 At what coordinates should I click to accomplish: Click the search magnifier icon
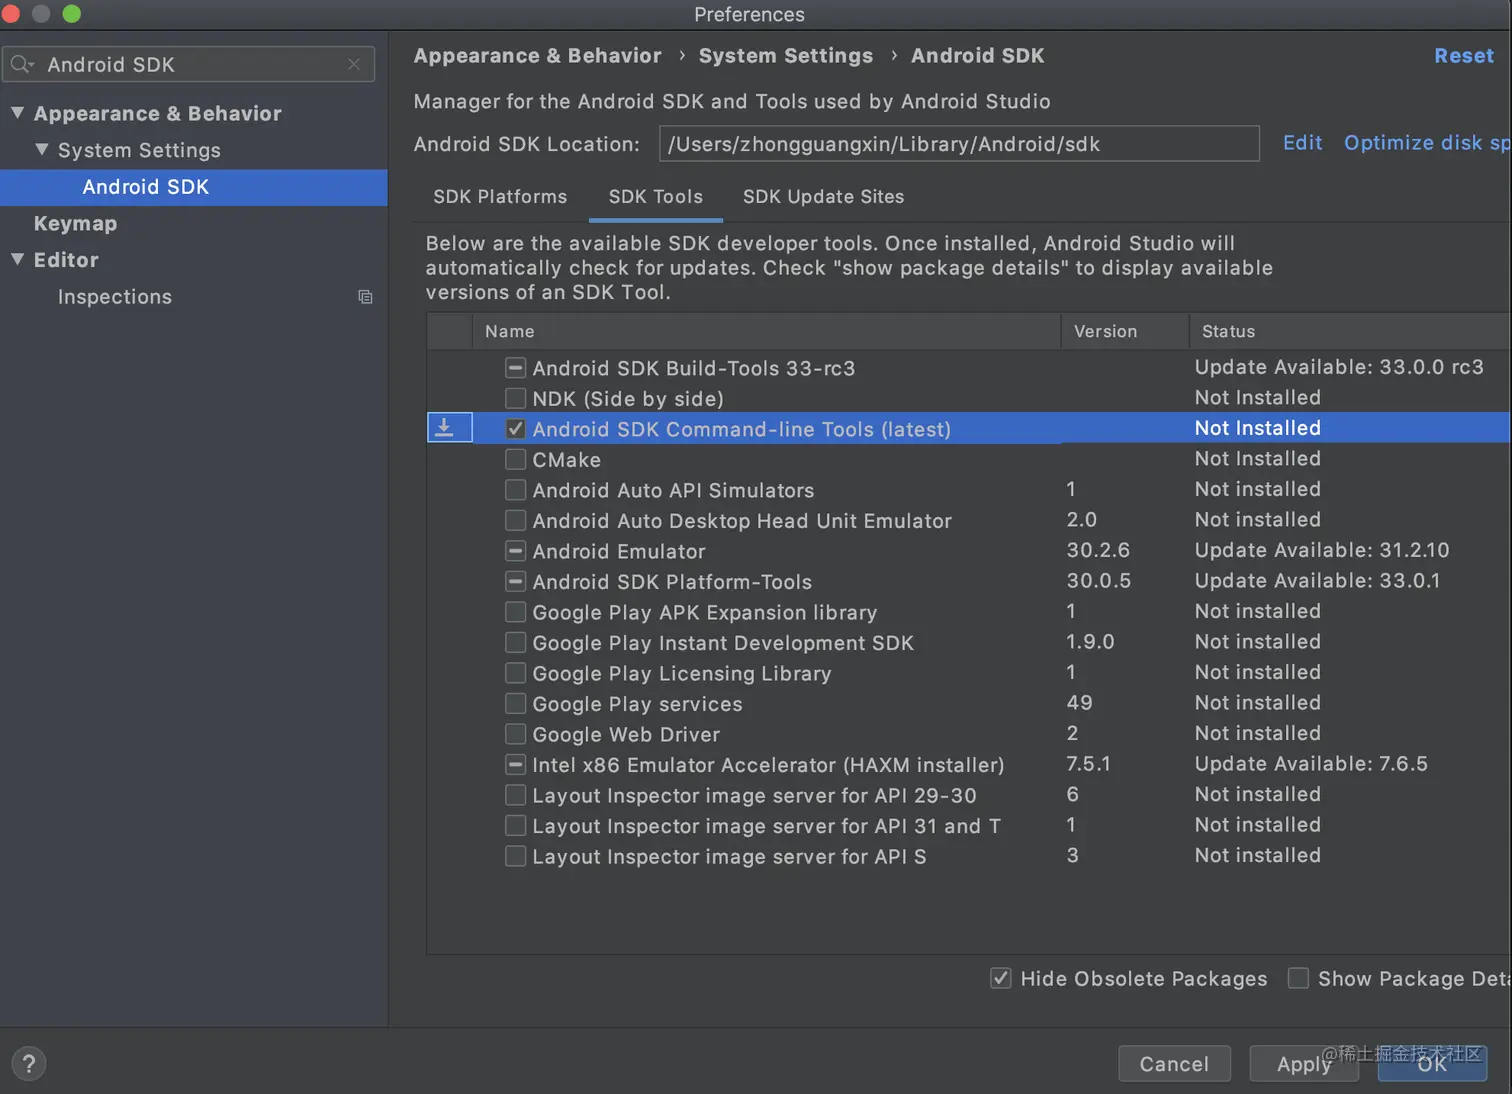point(21,65)
